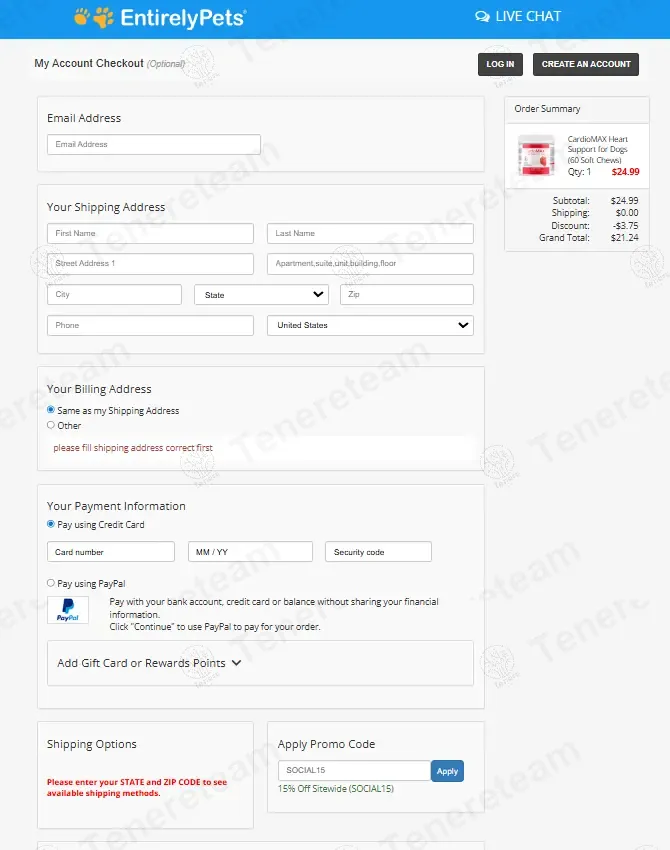Viewport: 670px width, 850px height.
Task: Click the Email Address field
Action: point(154,144)
